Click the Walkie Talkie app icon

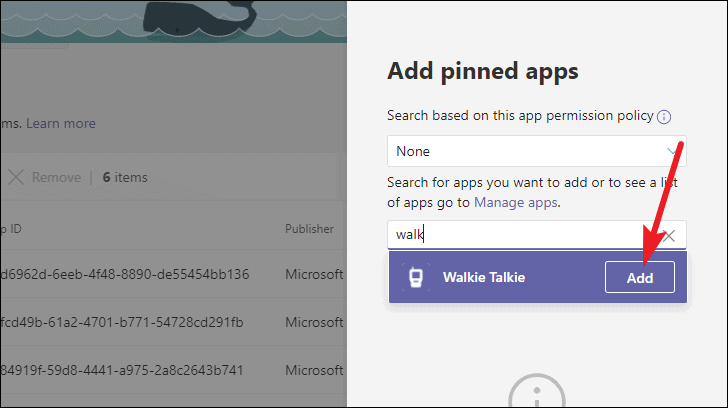point(414,278)
